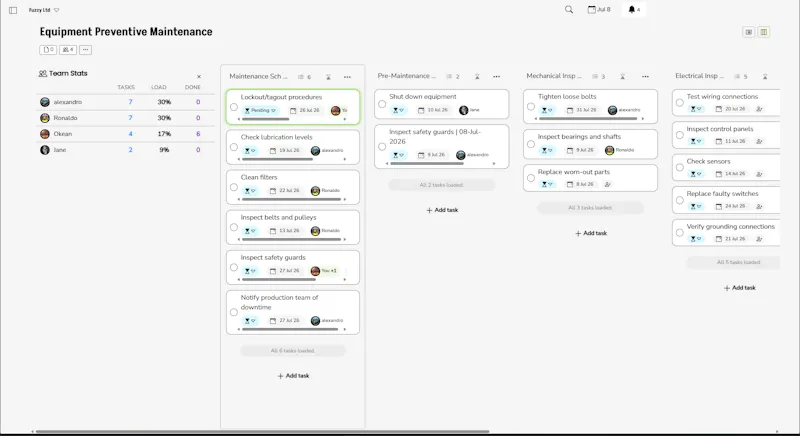Toggle the sidebar panel icon

(13, 10)
